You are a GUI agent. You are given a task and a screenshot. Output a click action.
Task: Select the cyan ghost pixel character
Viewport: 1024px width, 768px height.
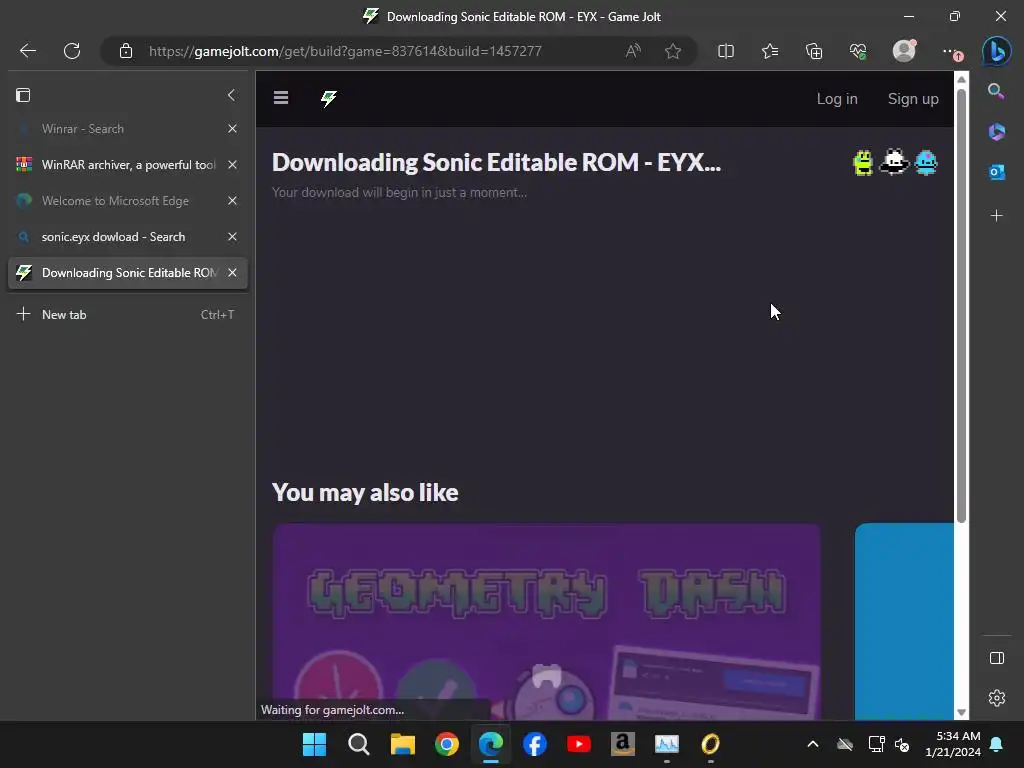(x=926, y=163)
